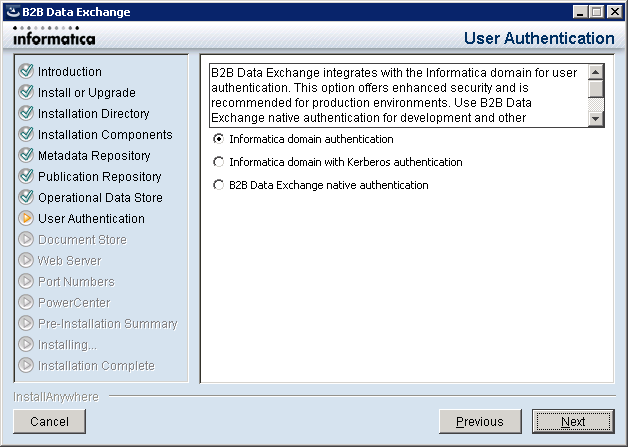Click the description text scrollbar thumb
Viewport: 628px width, 447px height.
[596, 89]
